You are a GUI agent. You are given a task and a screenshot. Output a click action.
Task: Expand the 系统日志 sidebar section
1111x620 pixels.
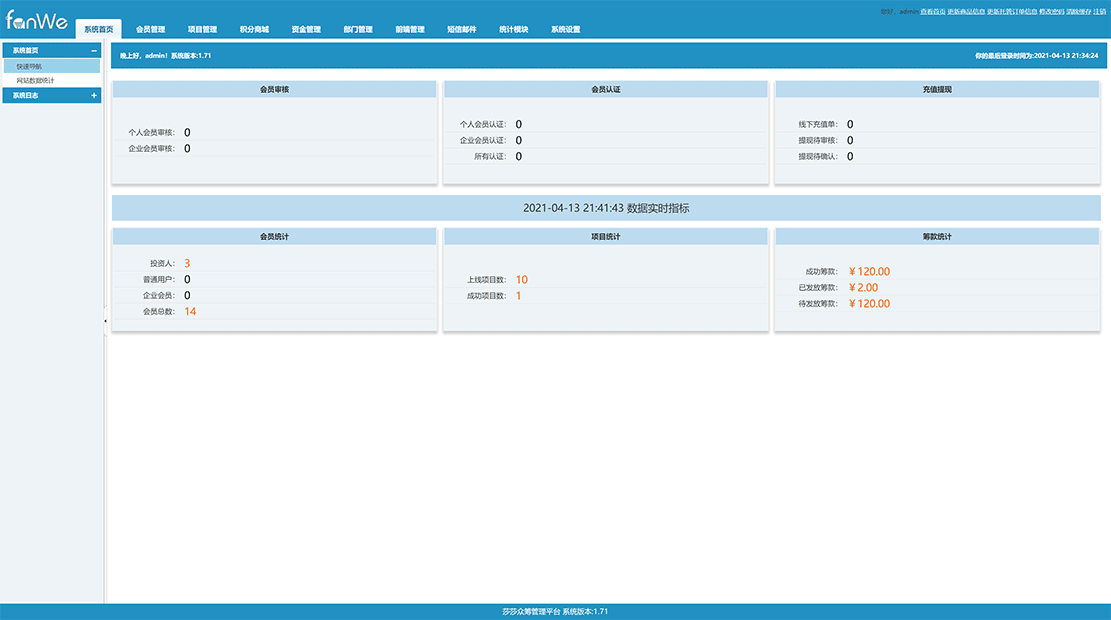pos(94,96)
